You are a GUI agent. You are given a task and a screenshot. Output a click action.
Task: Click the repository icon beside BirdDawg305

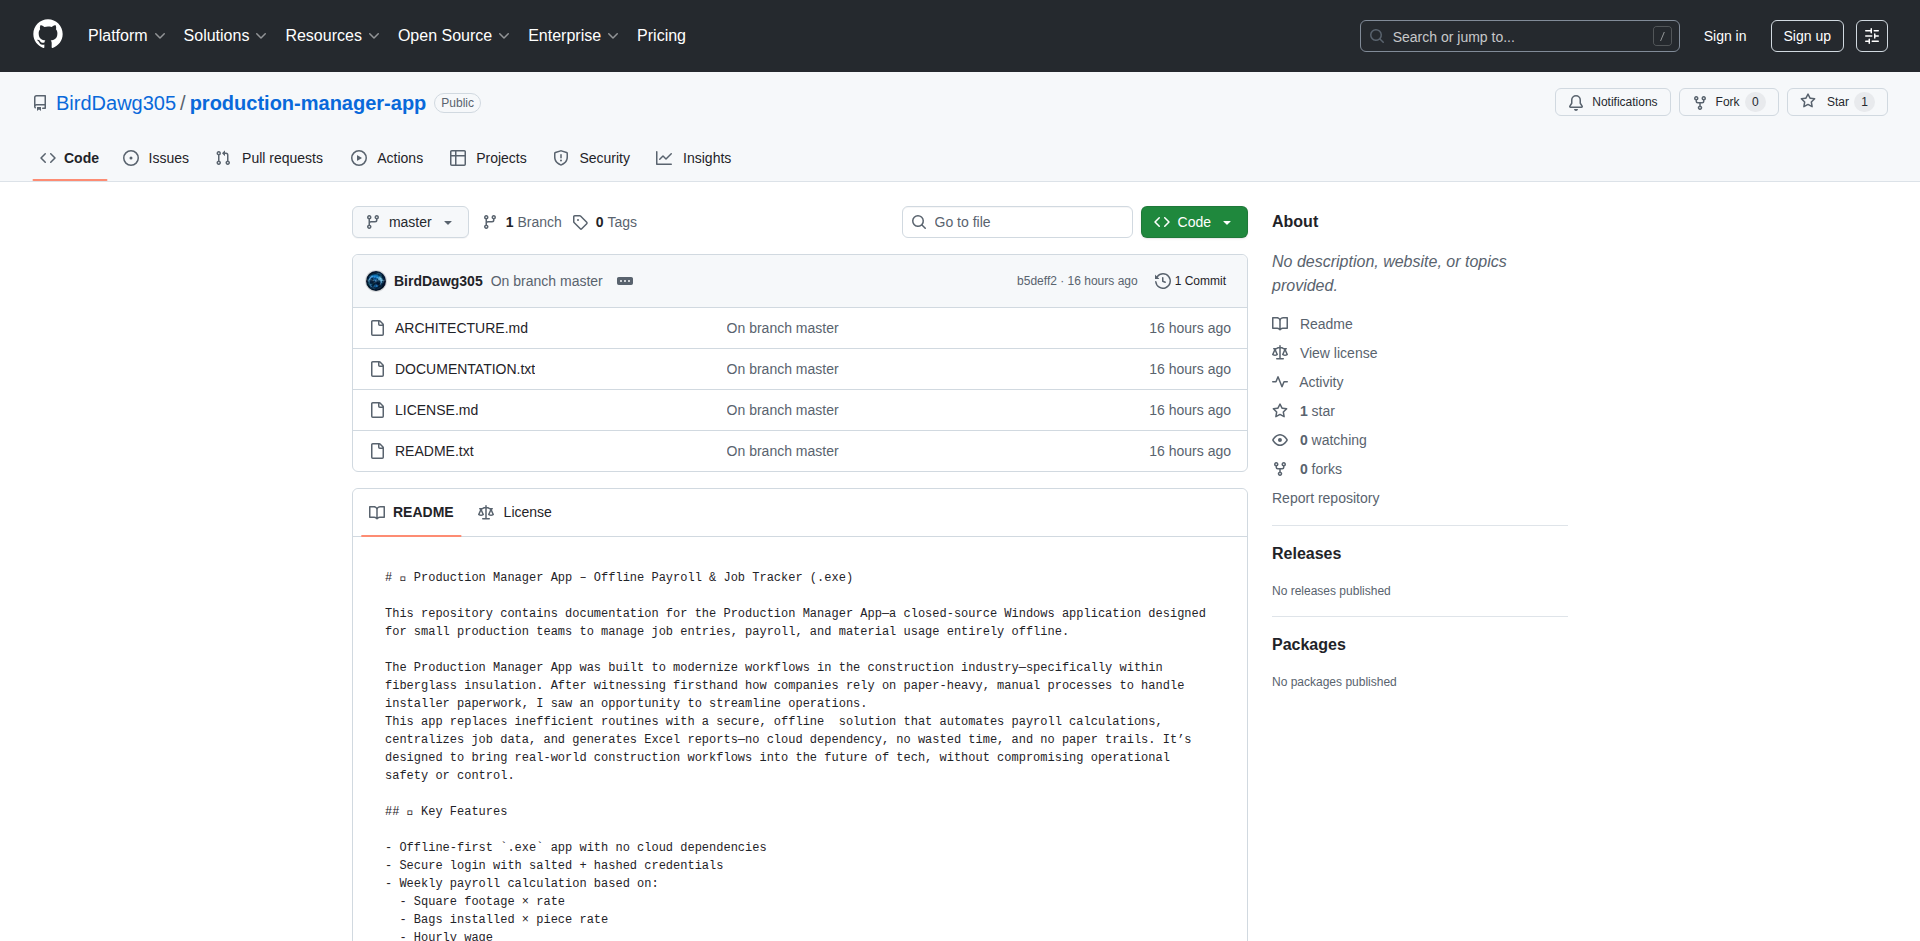40,103
